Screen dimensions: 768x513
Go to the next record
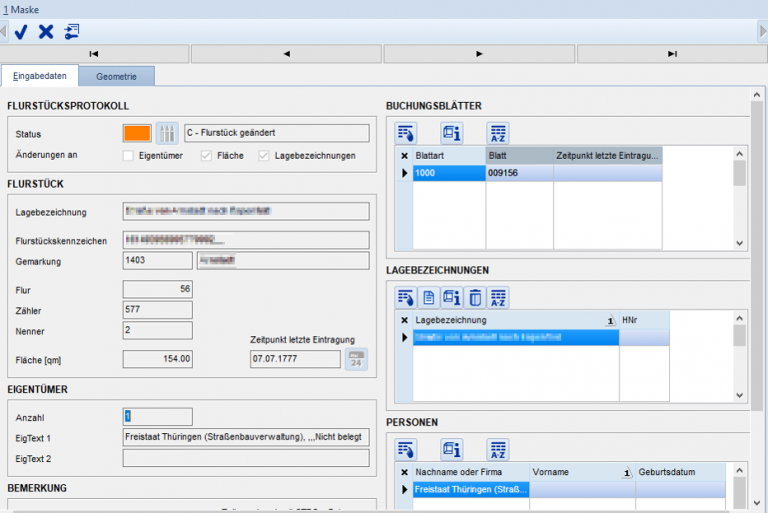point(479,54)
